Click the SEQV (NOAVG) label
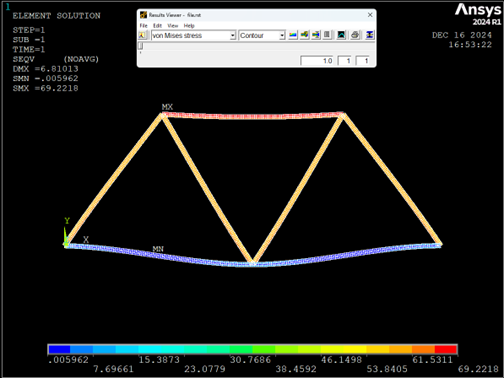Viewport: 504px width, 378px height. pos(56,59)
